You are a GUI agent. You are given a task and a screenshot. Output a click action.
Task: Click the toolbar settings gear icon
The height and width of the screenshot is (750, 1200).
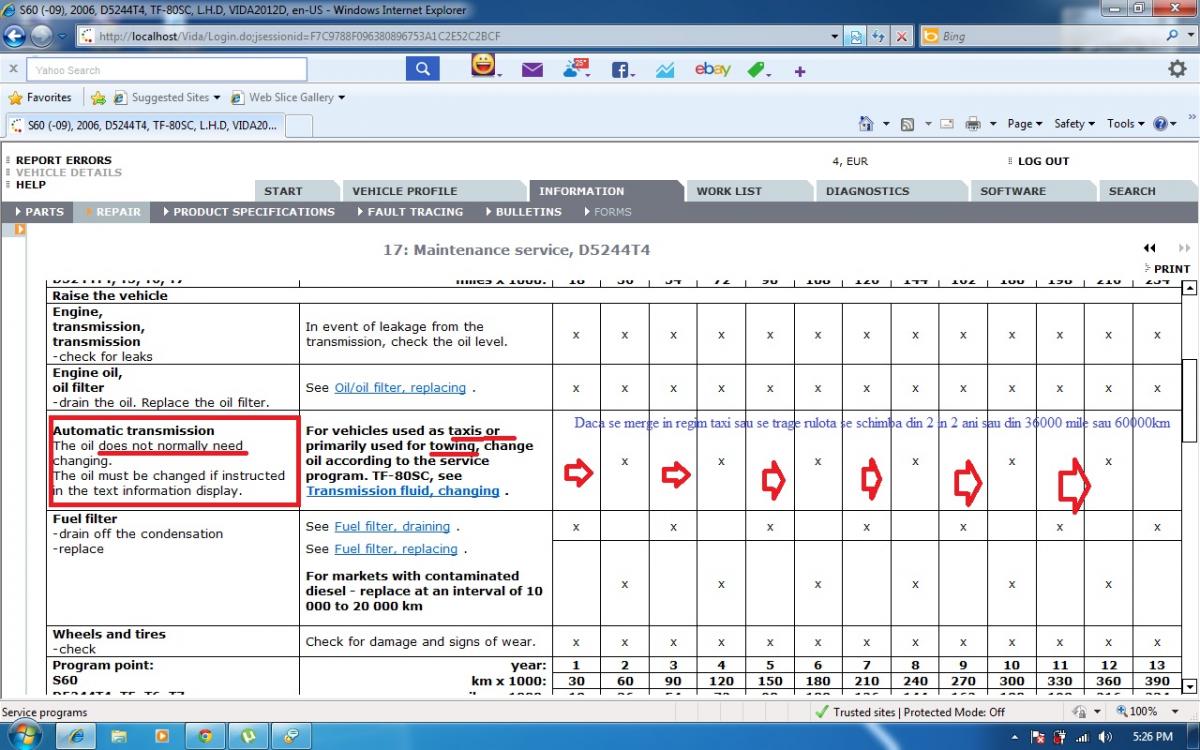coord(1177,69)
